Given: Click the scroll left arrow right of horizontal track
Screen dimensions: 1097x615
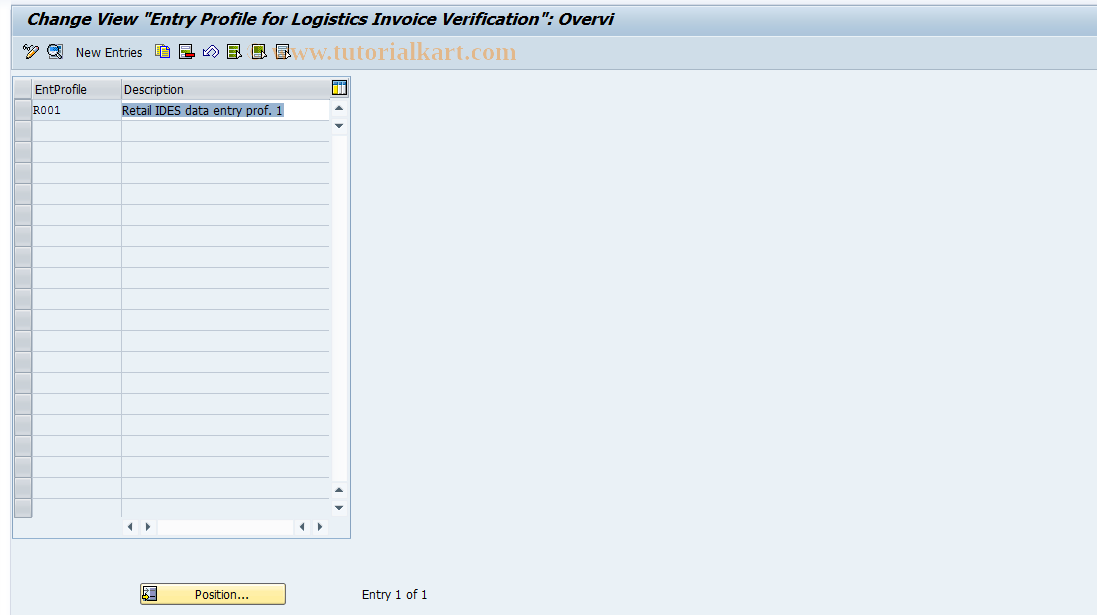Looking at the screenshot, I should 302,527.
